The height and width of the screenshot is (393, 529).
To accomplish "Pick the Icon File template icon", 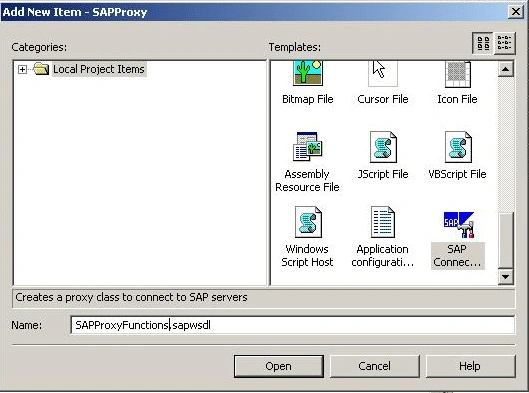I will point(457,74).
